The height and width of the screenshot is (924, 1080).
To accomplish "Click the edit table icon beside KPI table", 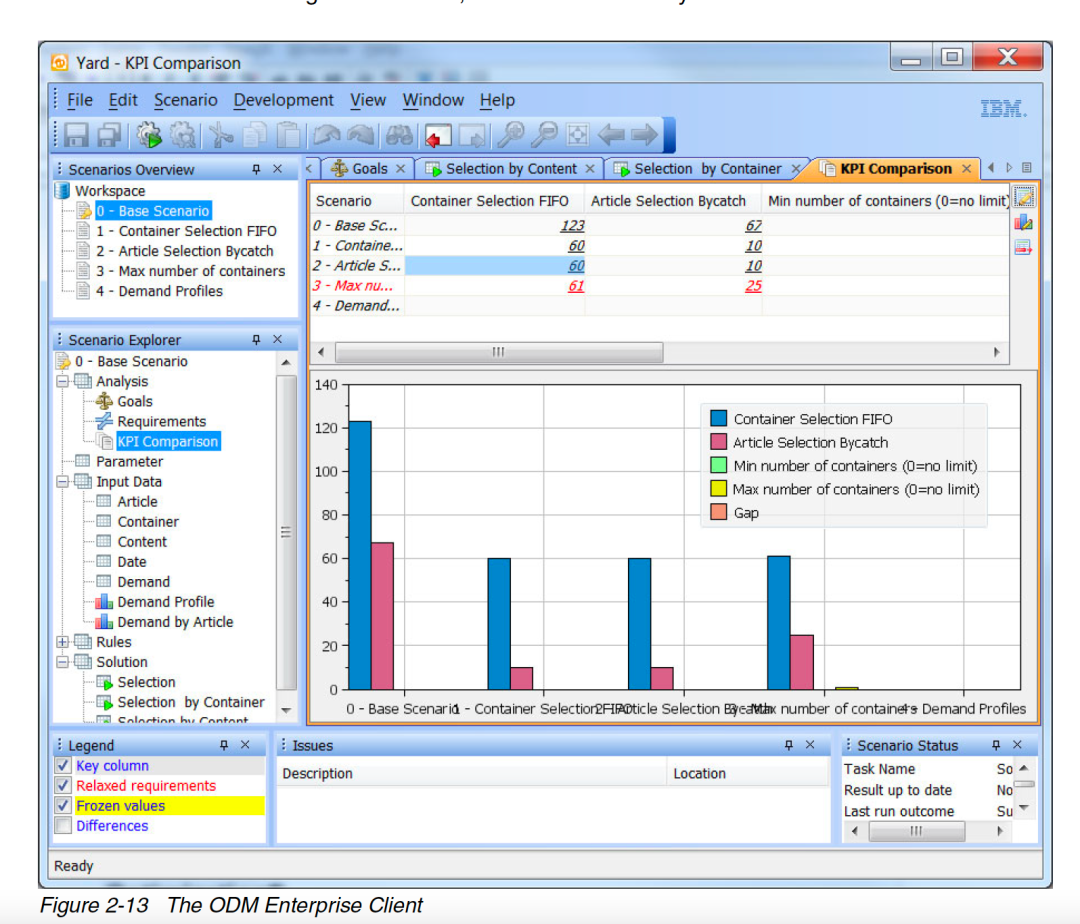I will (x=1024, y=198).
